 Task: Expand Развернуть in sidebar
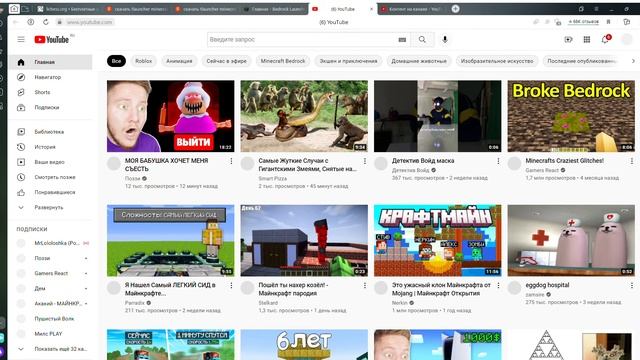pos(51,207)
